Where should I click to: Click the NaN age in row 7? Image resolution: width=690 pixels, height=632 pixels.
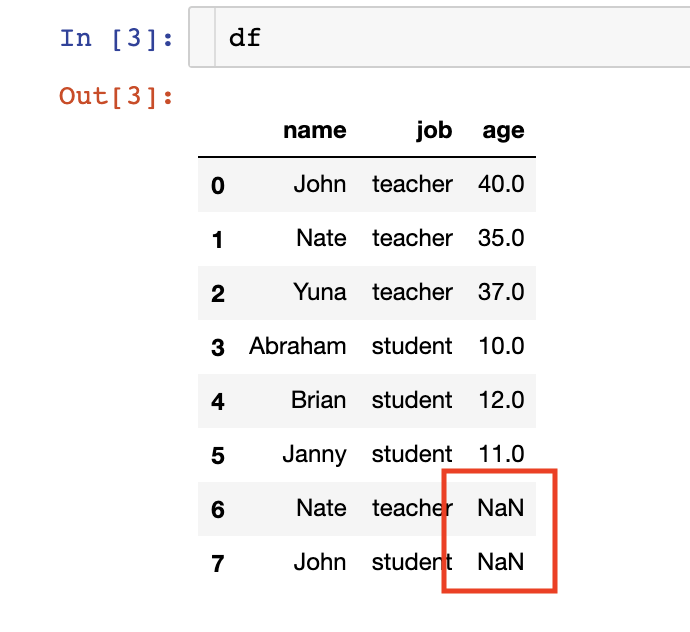tap(501, 562)
